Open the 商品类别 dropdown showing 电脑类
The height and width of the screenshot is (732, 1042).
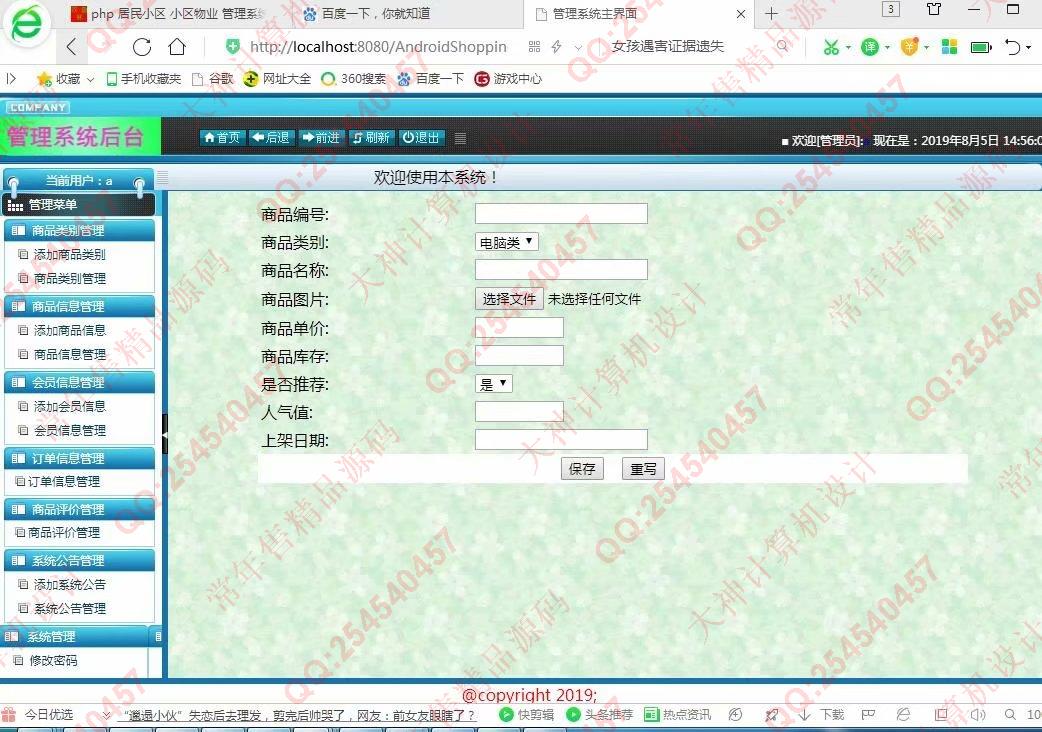pos(506,242)
